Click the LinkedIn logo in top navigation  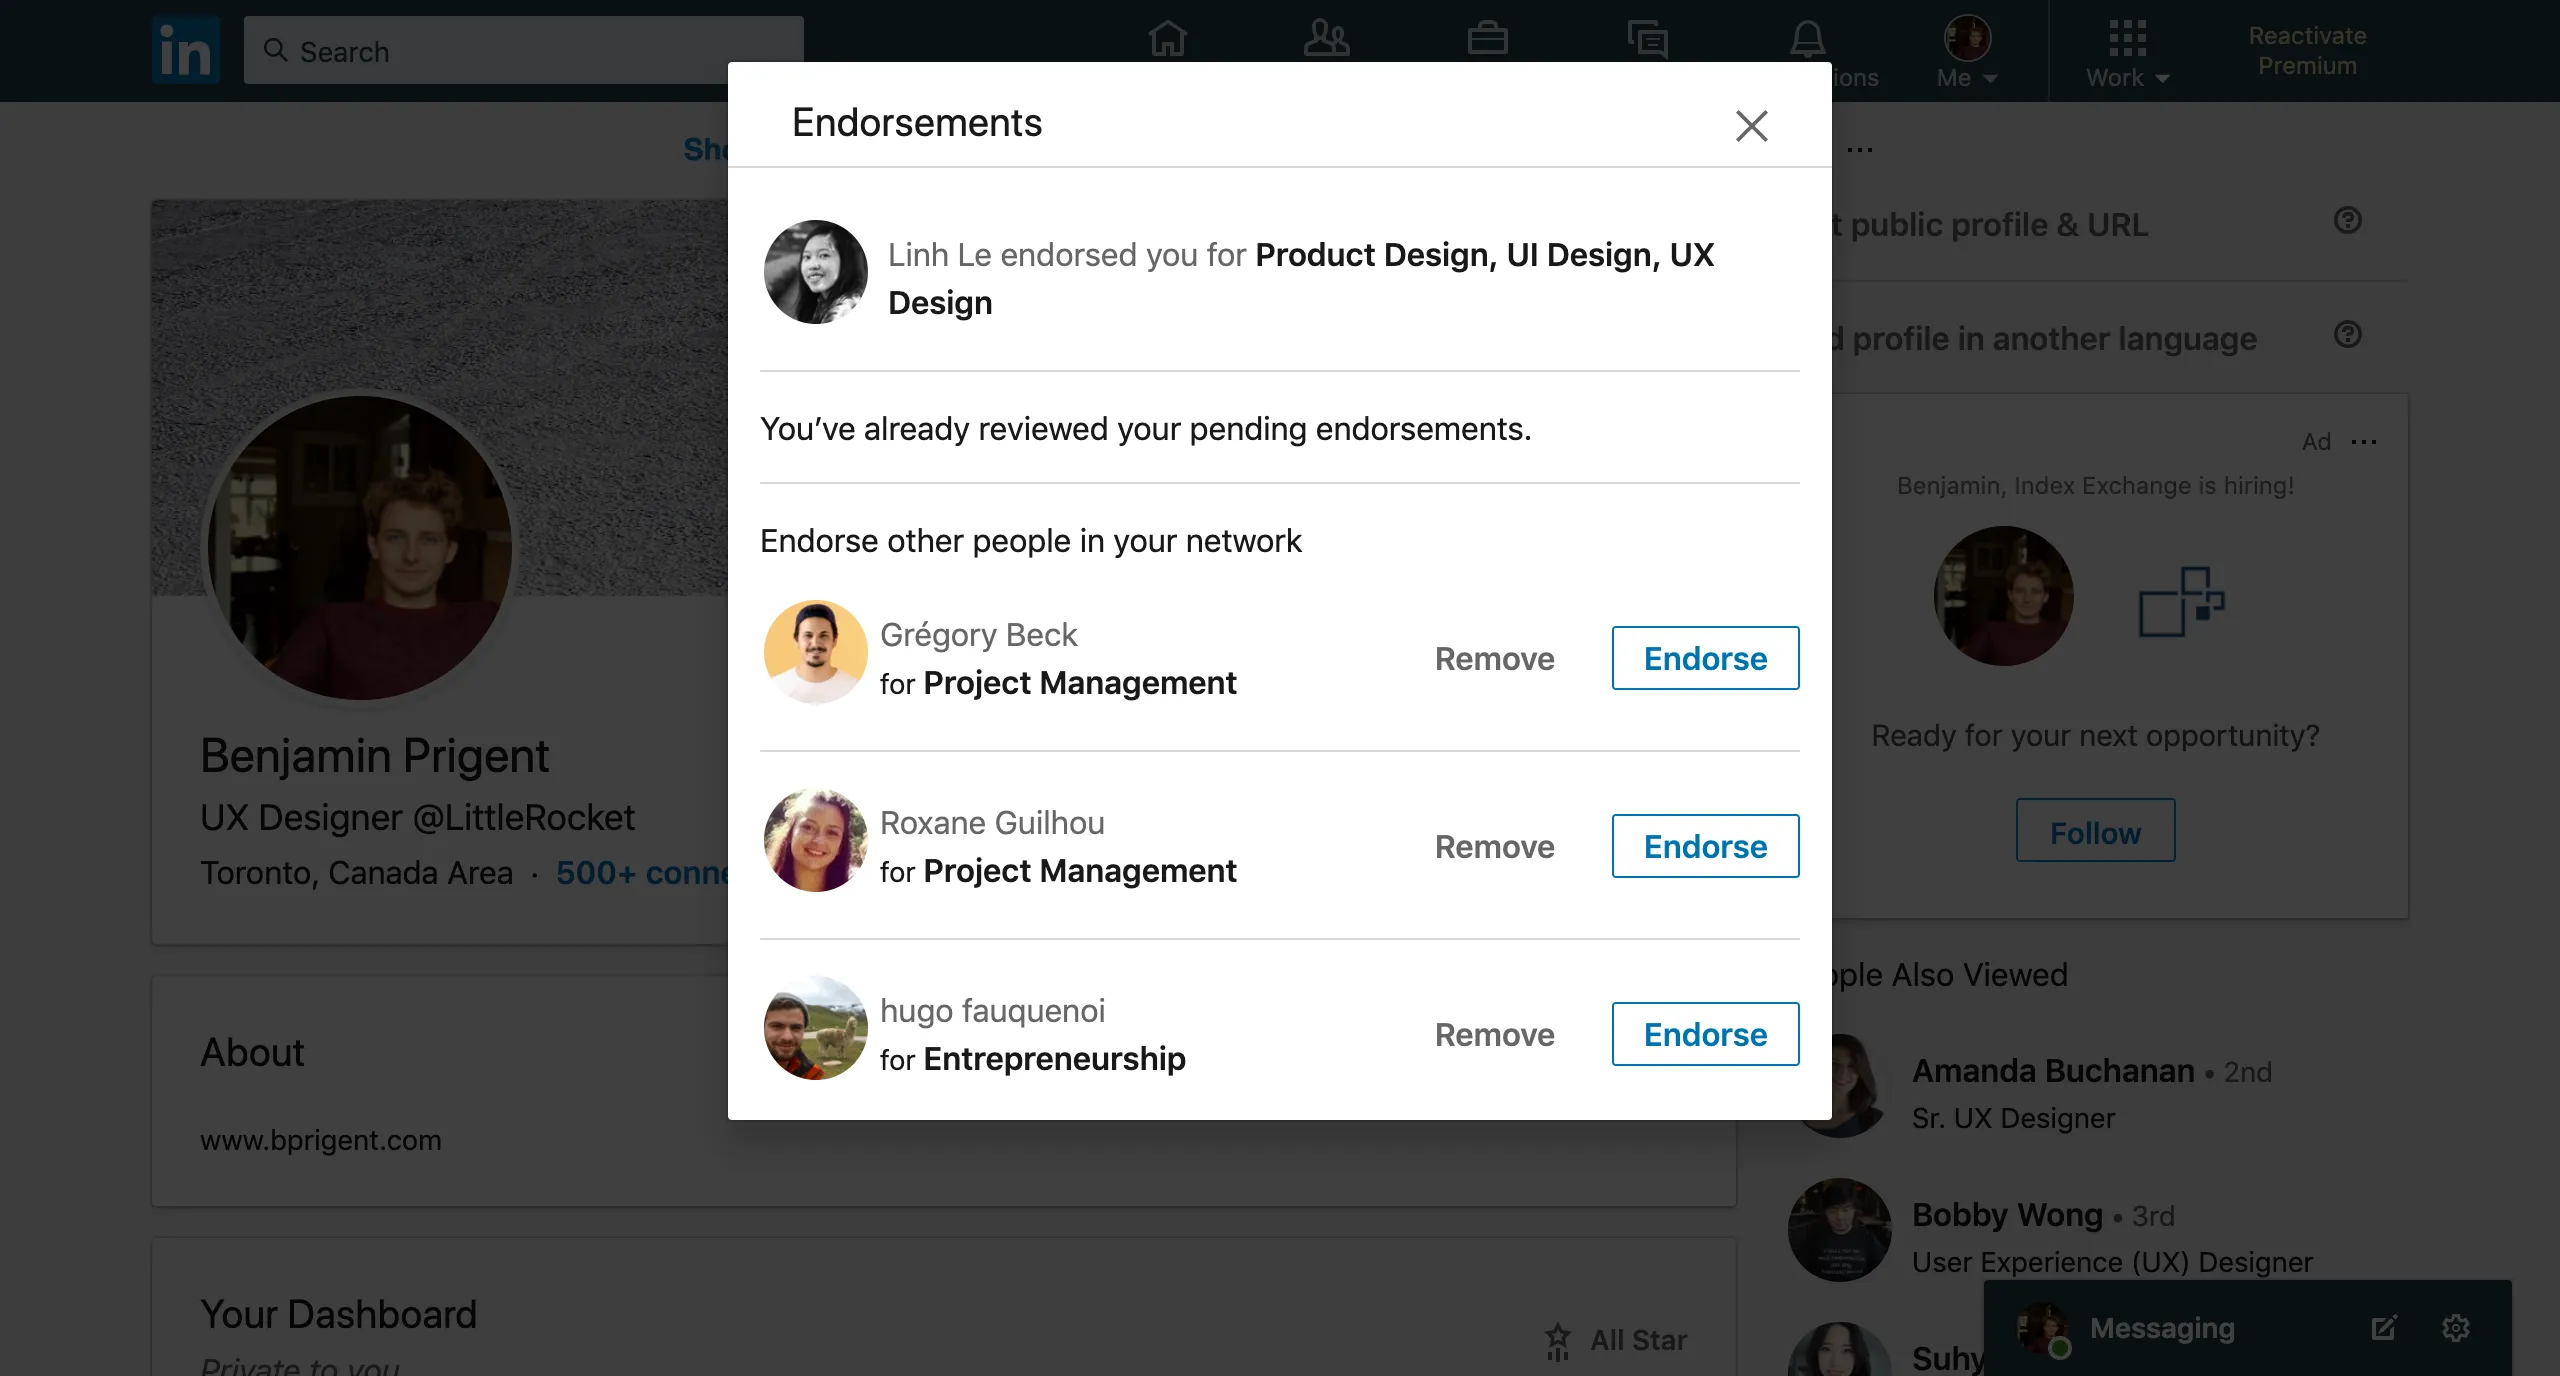(x=185, y=50)
